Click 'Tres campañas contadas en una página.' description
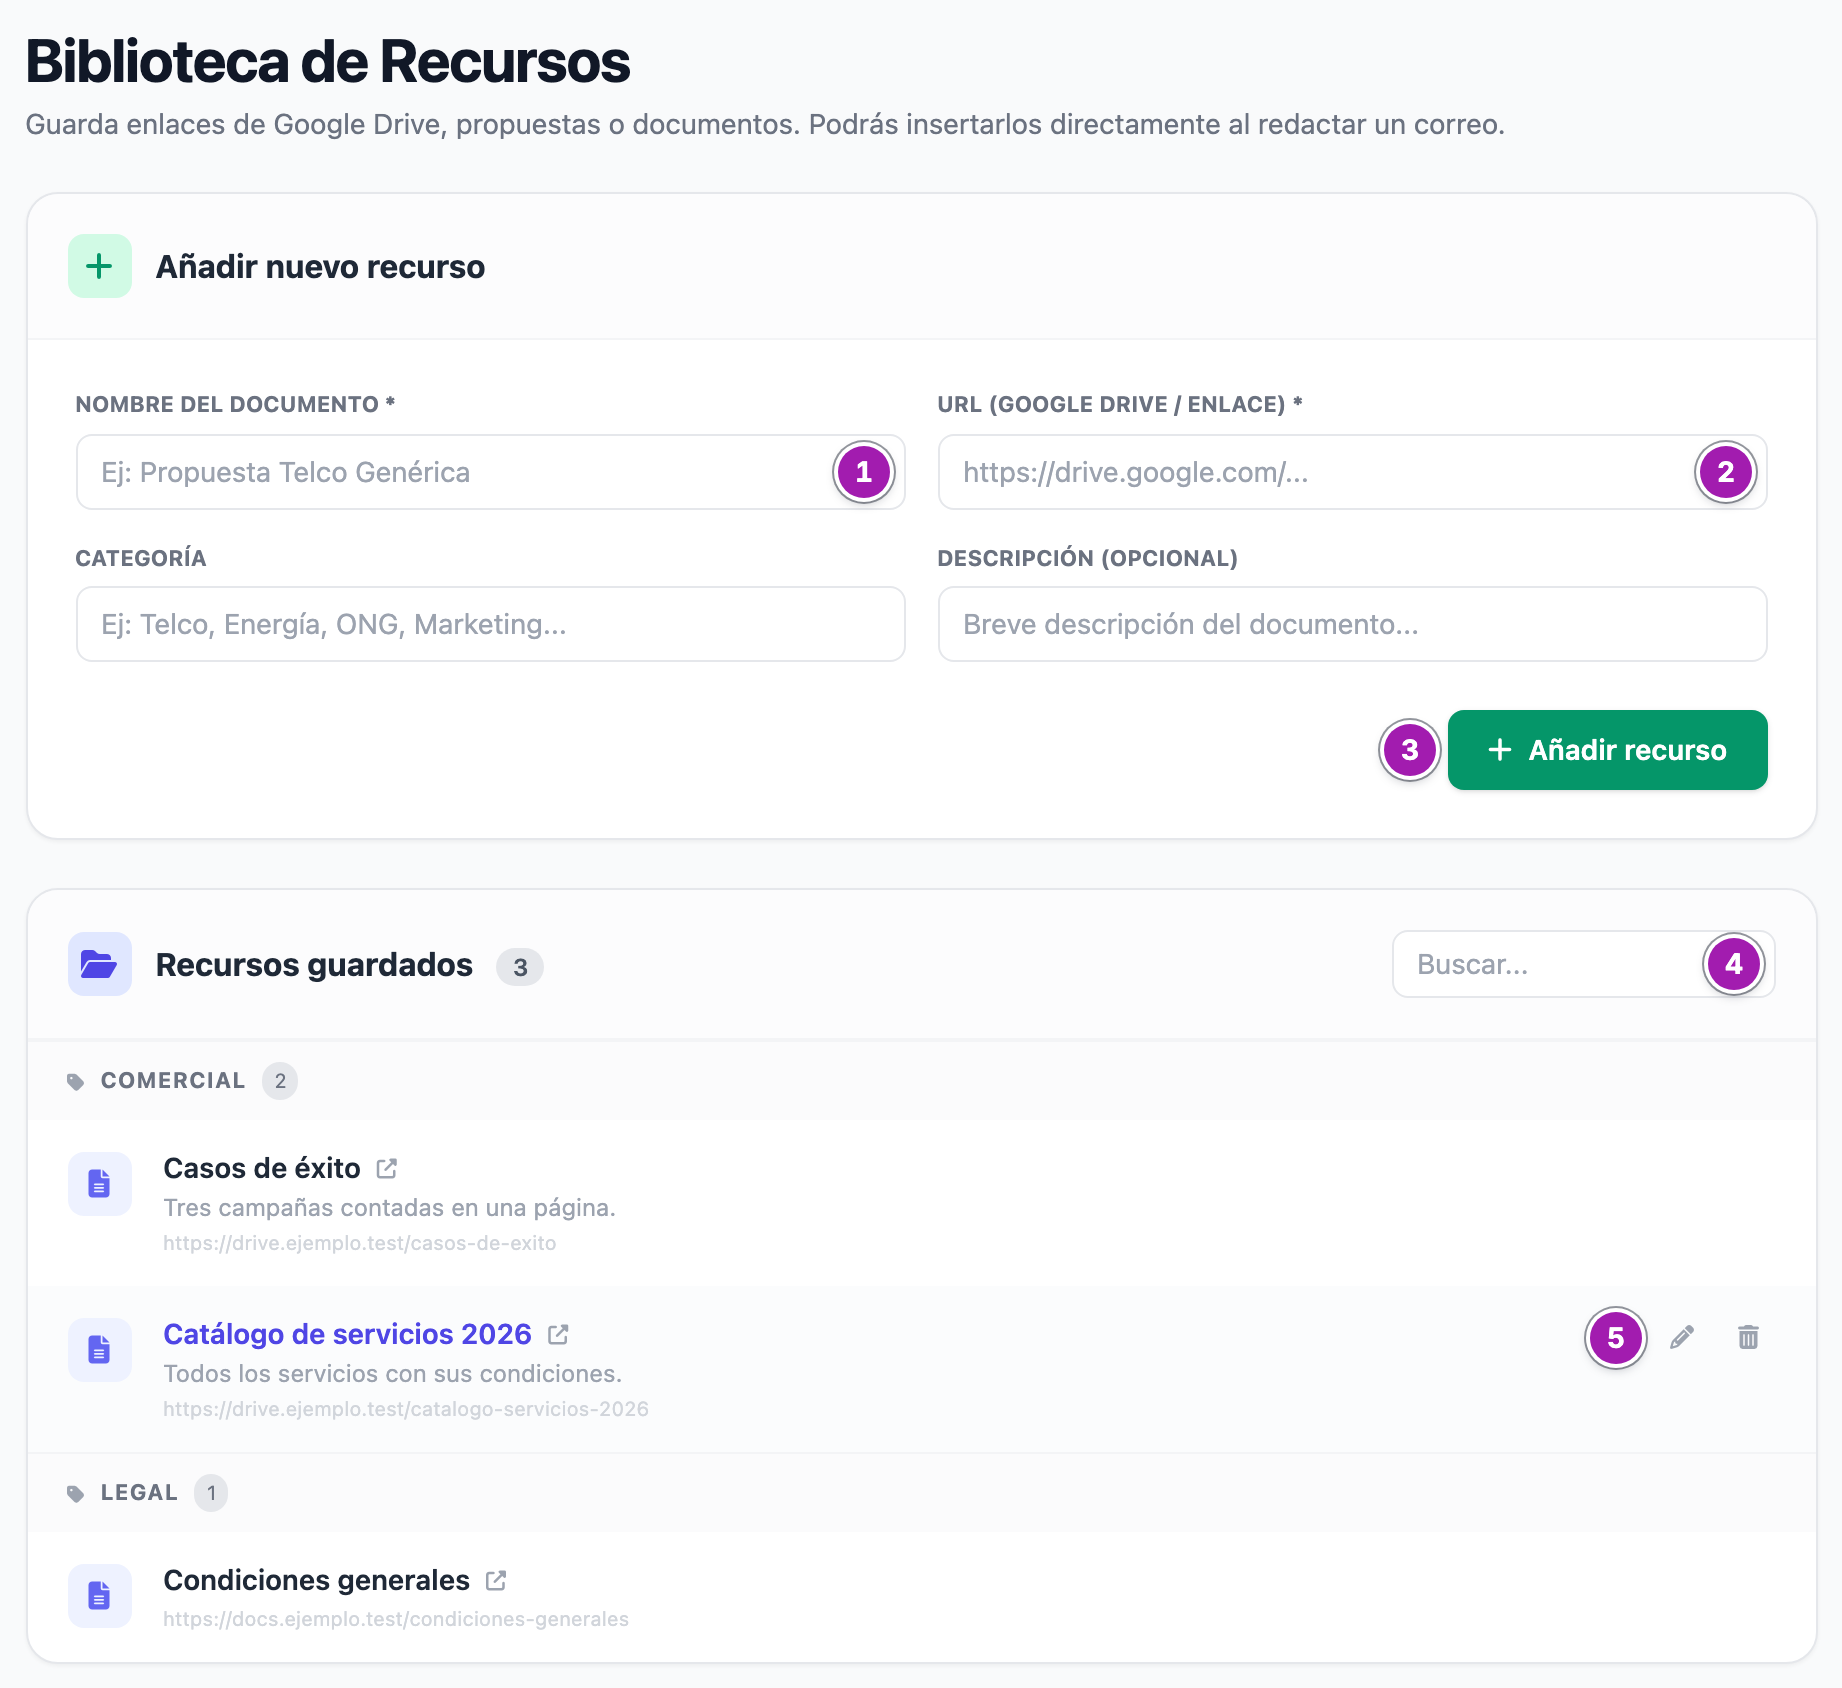 pyautogui.click(x=389, y=1208)
